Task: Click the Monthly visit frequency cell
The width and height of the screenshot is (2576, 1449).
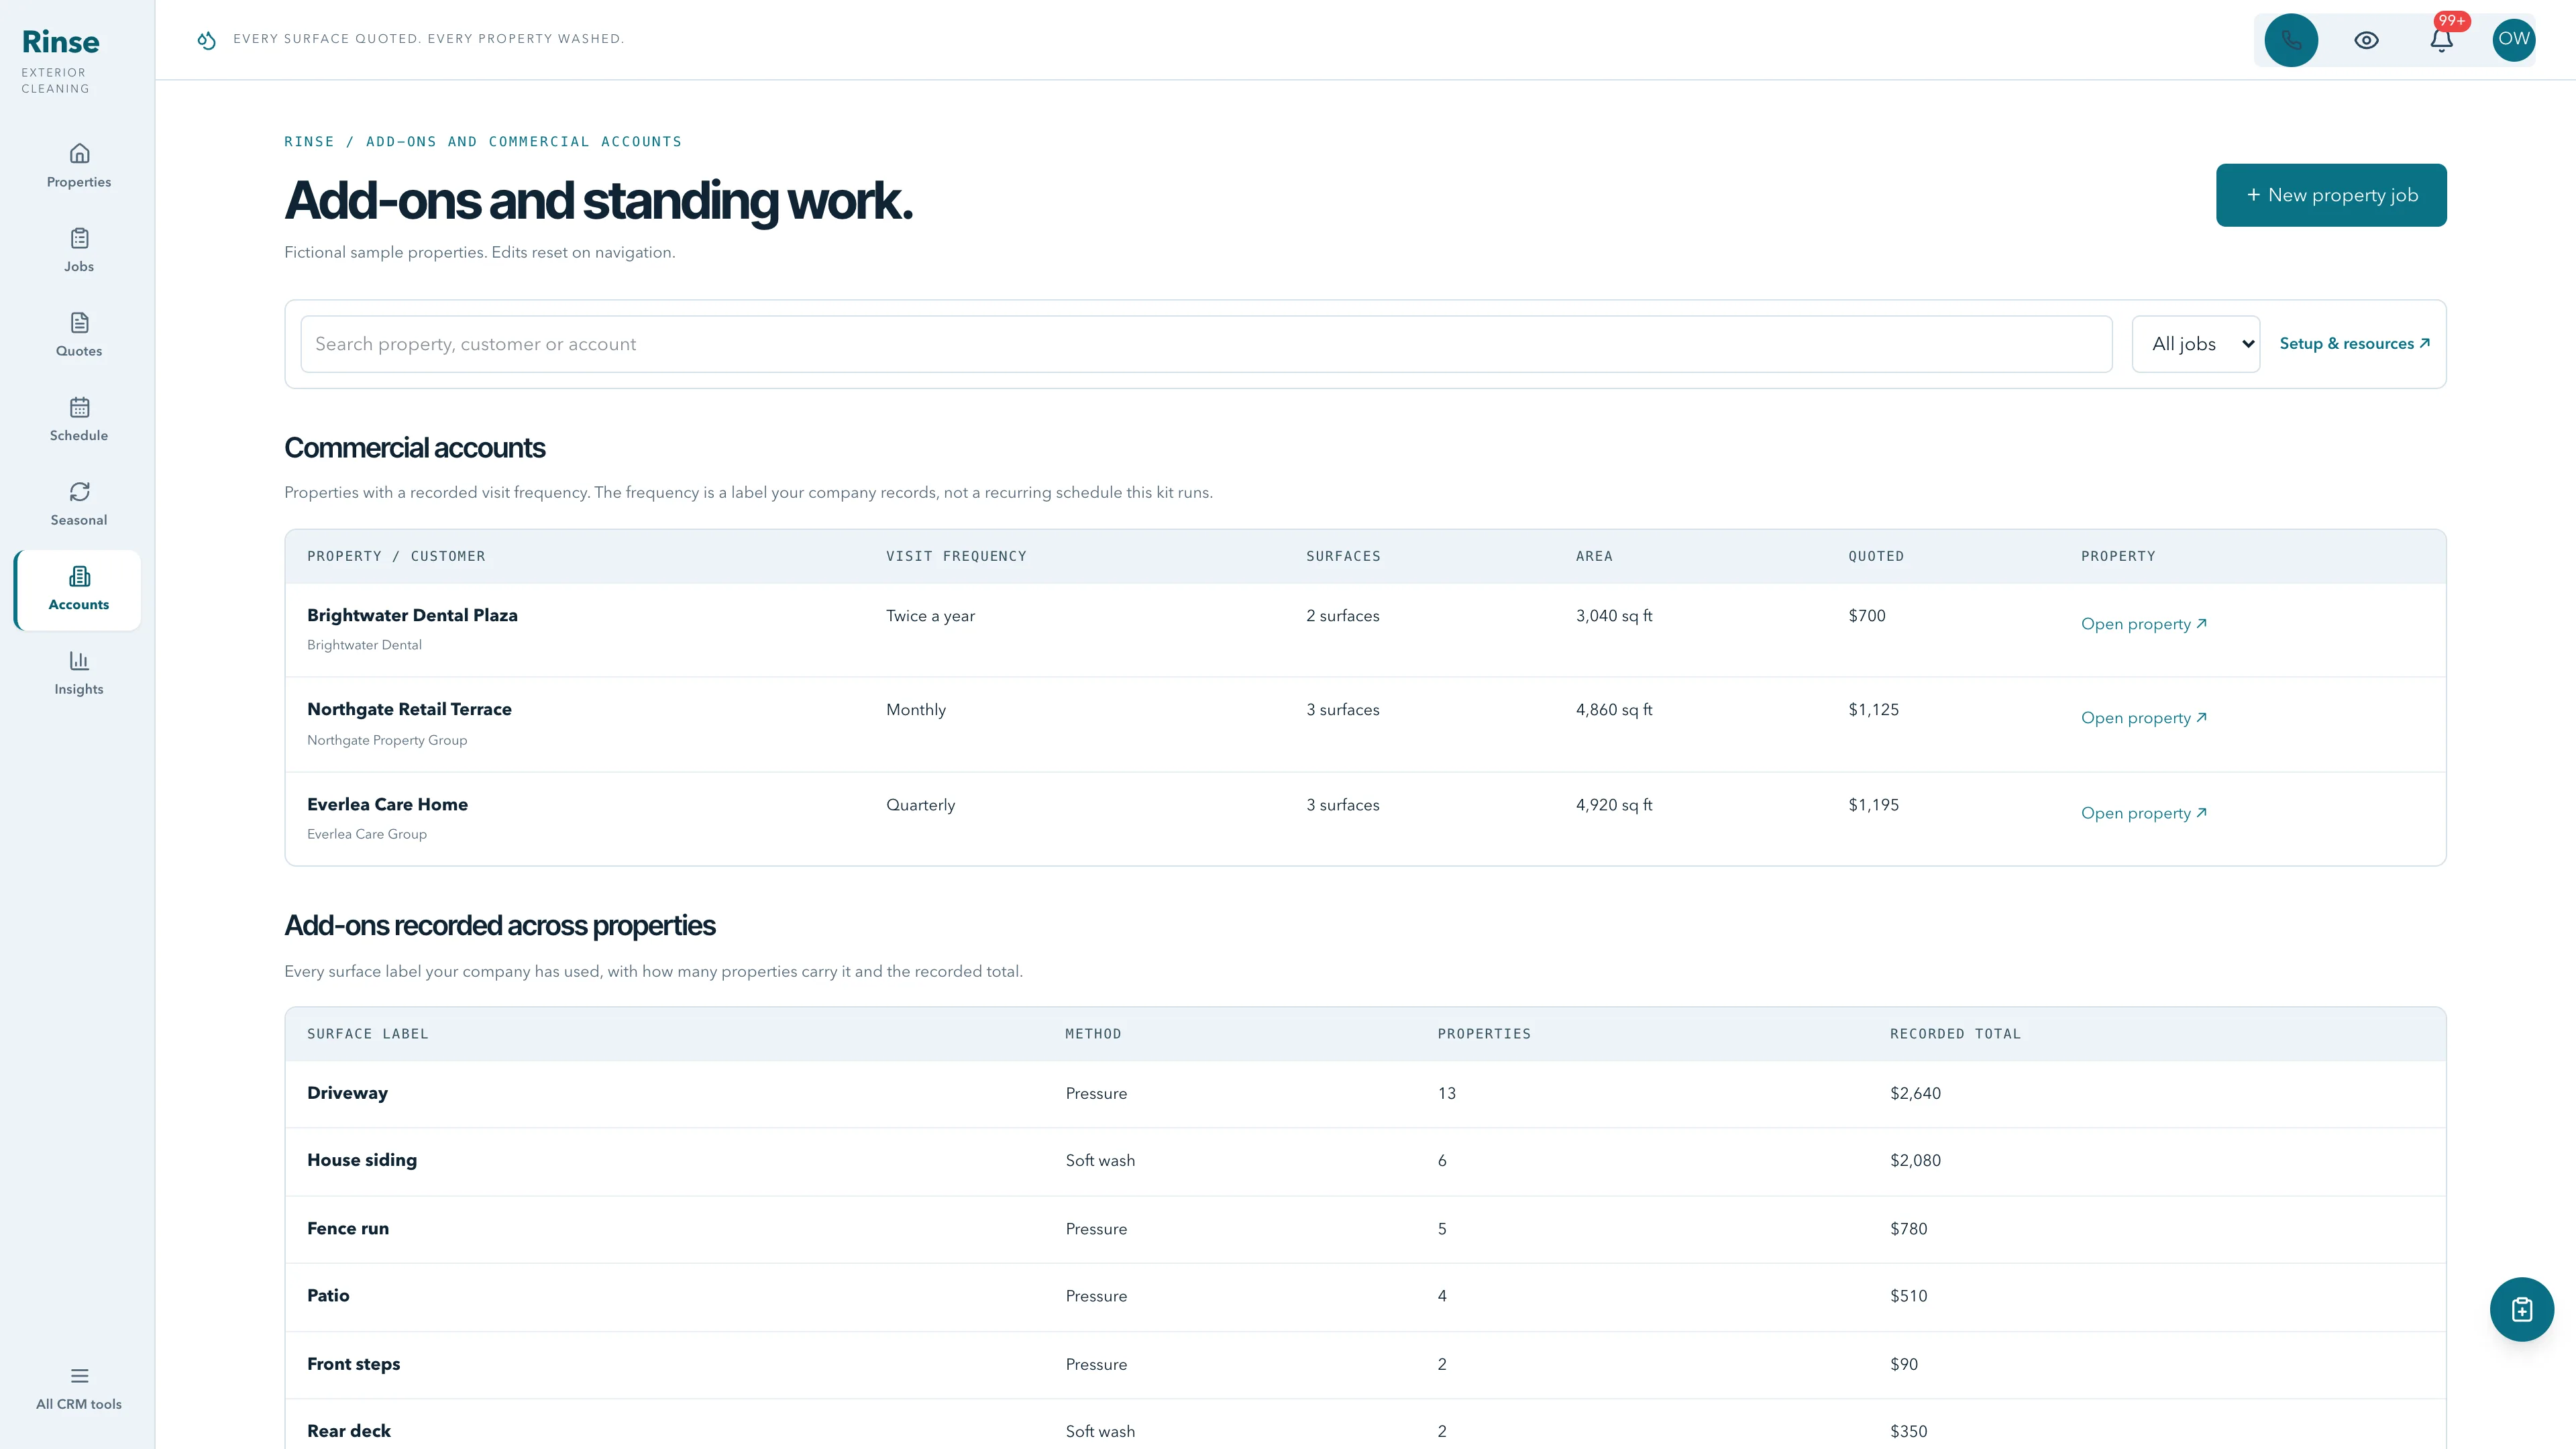Action: [x=915, y=709]
